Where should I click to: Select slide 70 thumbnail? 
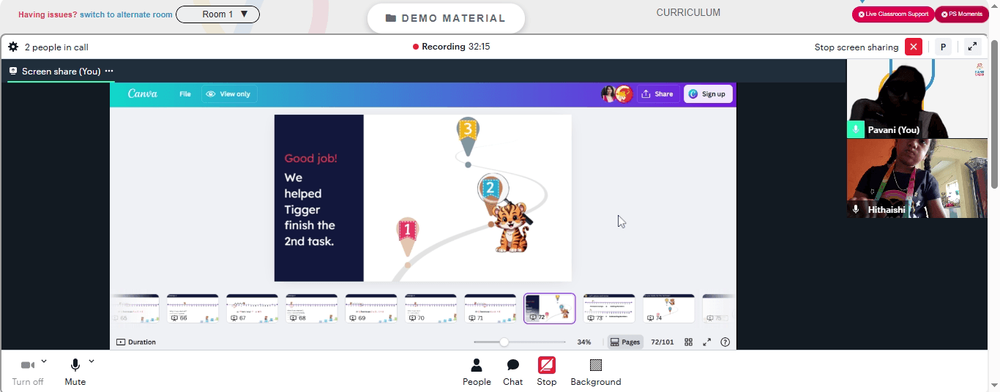430,309
